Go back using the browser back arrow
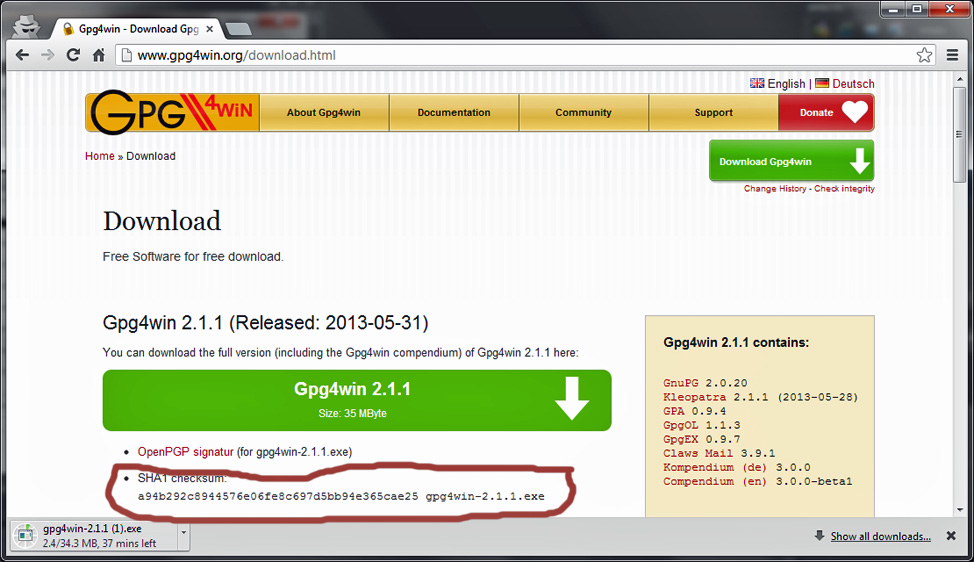 tap(22, 55)
